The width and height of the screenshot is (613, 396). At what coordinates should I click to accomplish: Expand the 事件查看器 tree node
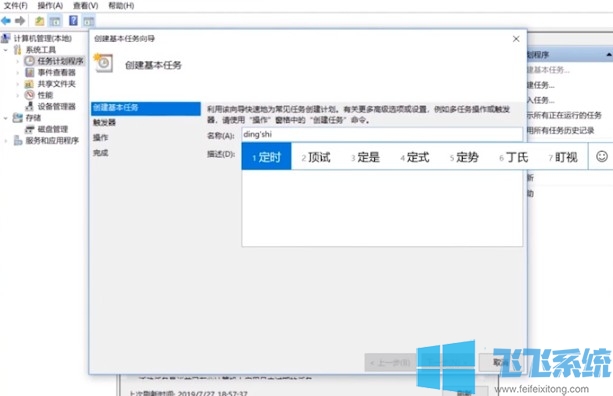tap(18, 73)
